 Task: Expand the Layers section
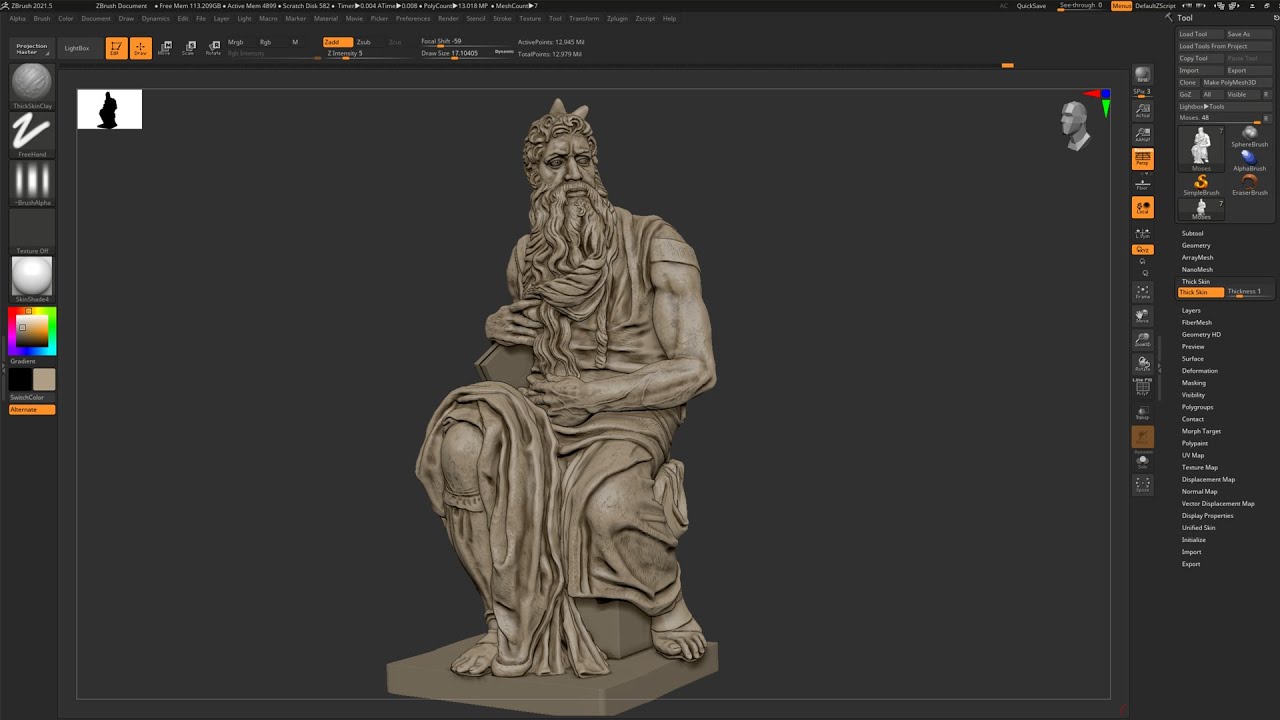coord(1191,310)
